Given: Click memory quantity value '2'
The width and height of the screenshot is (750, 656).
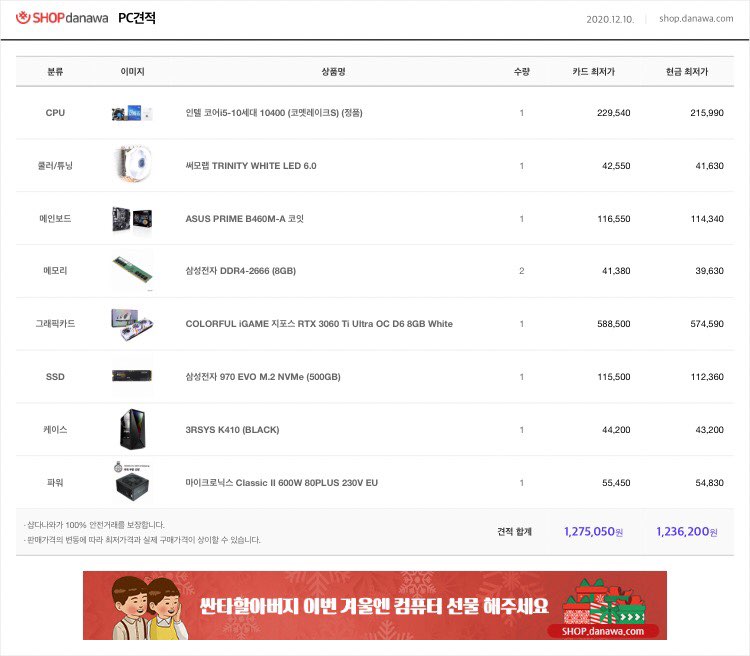Looking at the screenshot, I should tap(521, 271).
